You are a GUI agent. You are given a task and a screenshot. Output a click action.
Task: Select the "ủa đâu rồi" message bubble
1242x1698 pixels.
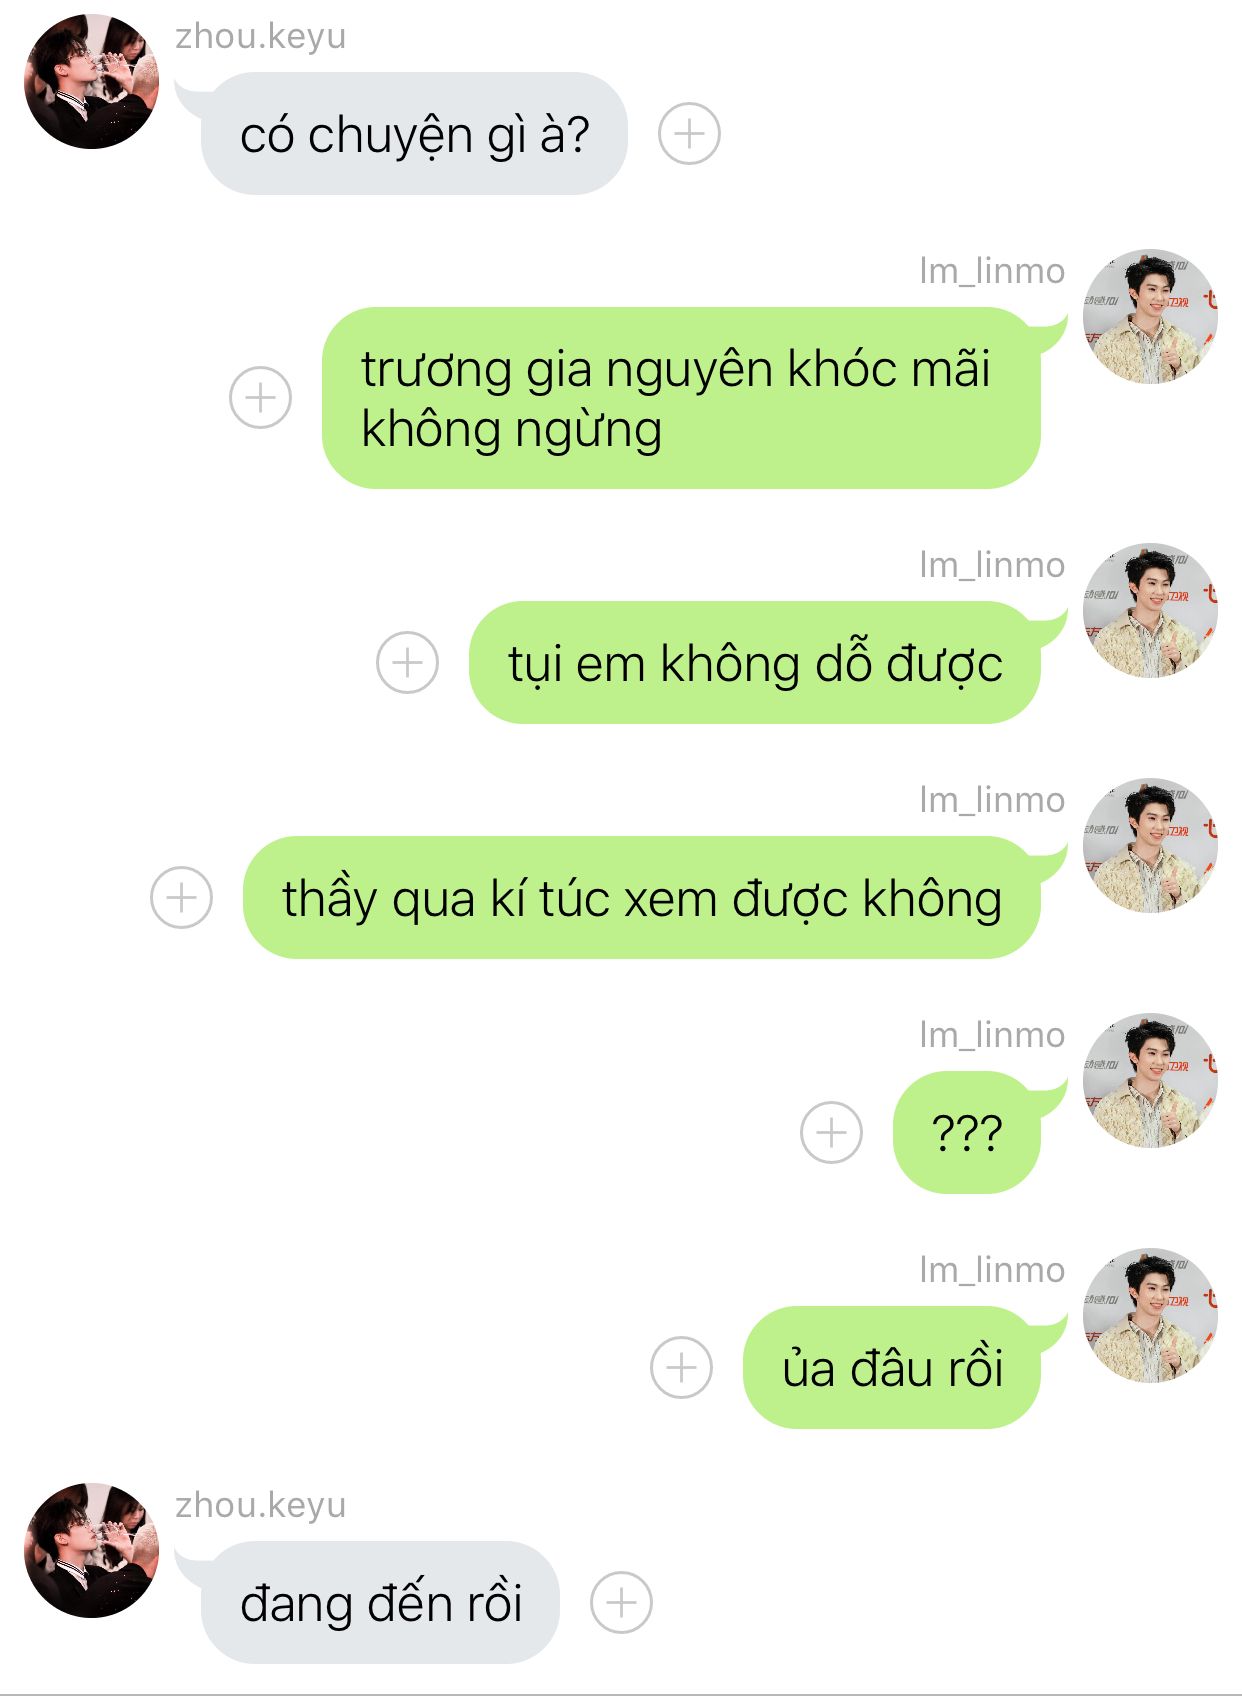892,1367
